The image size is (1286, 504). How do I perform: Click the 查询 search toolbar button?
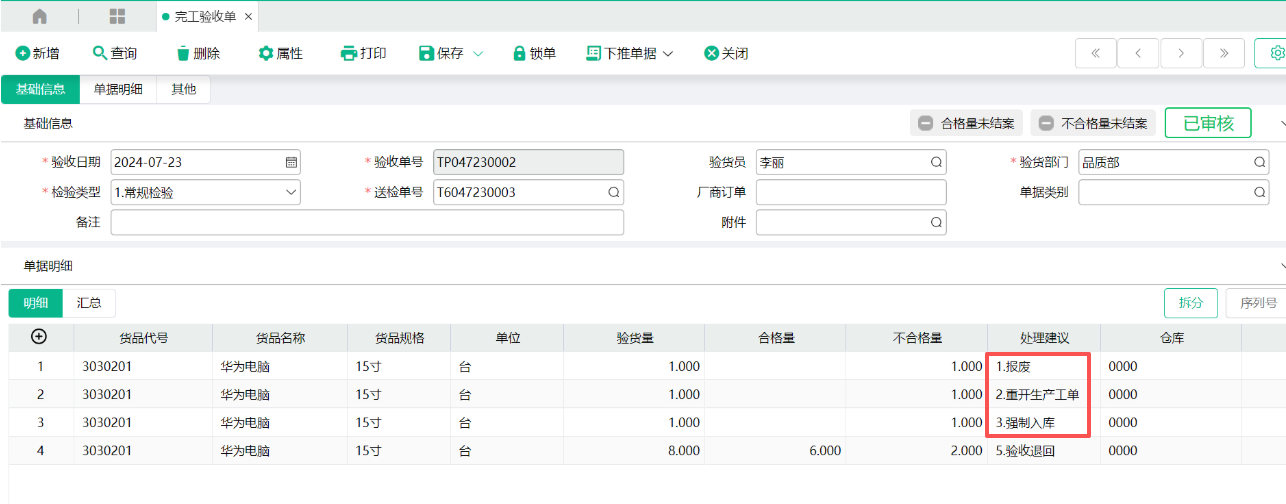click(x=114, y=53)
